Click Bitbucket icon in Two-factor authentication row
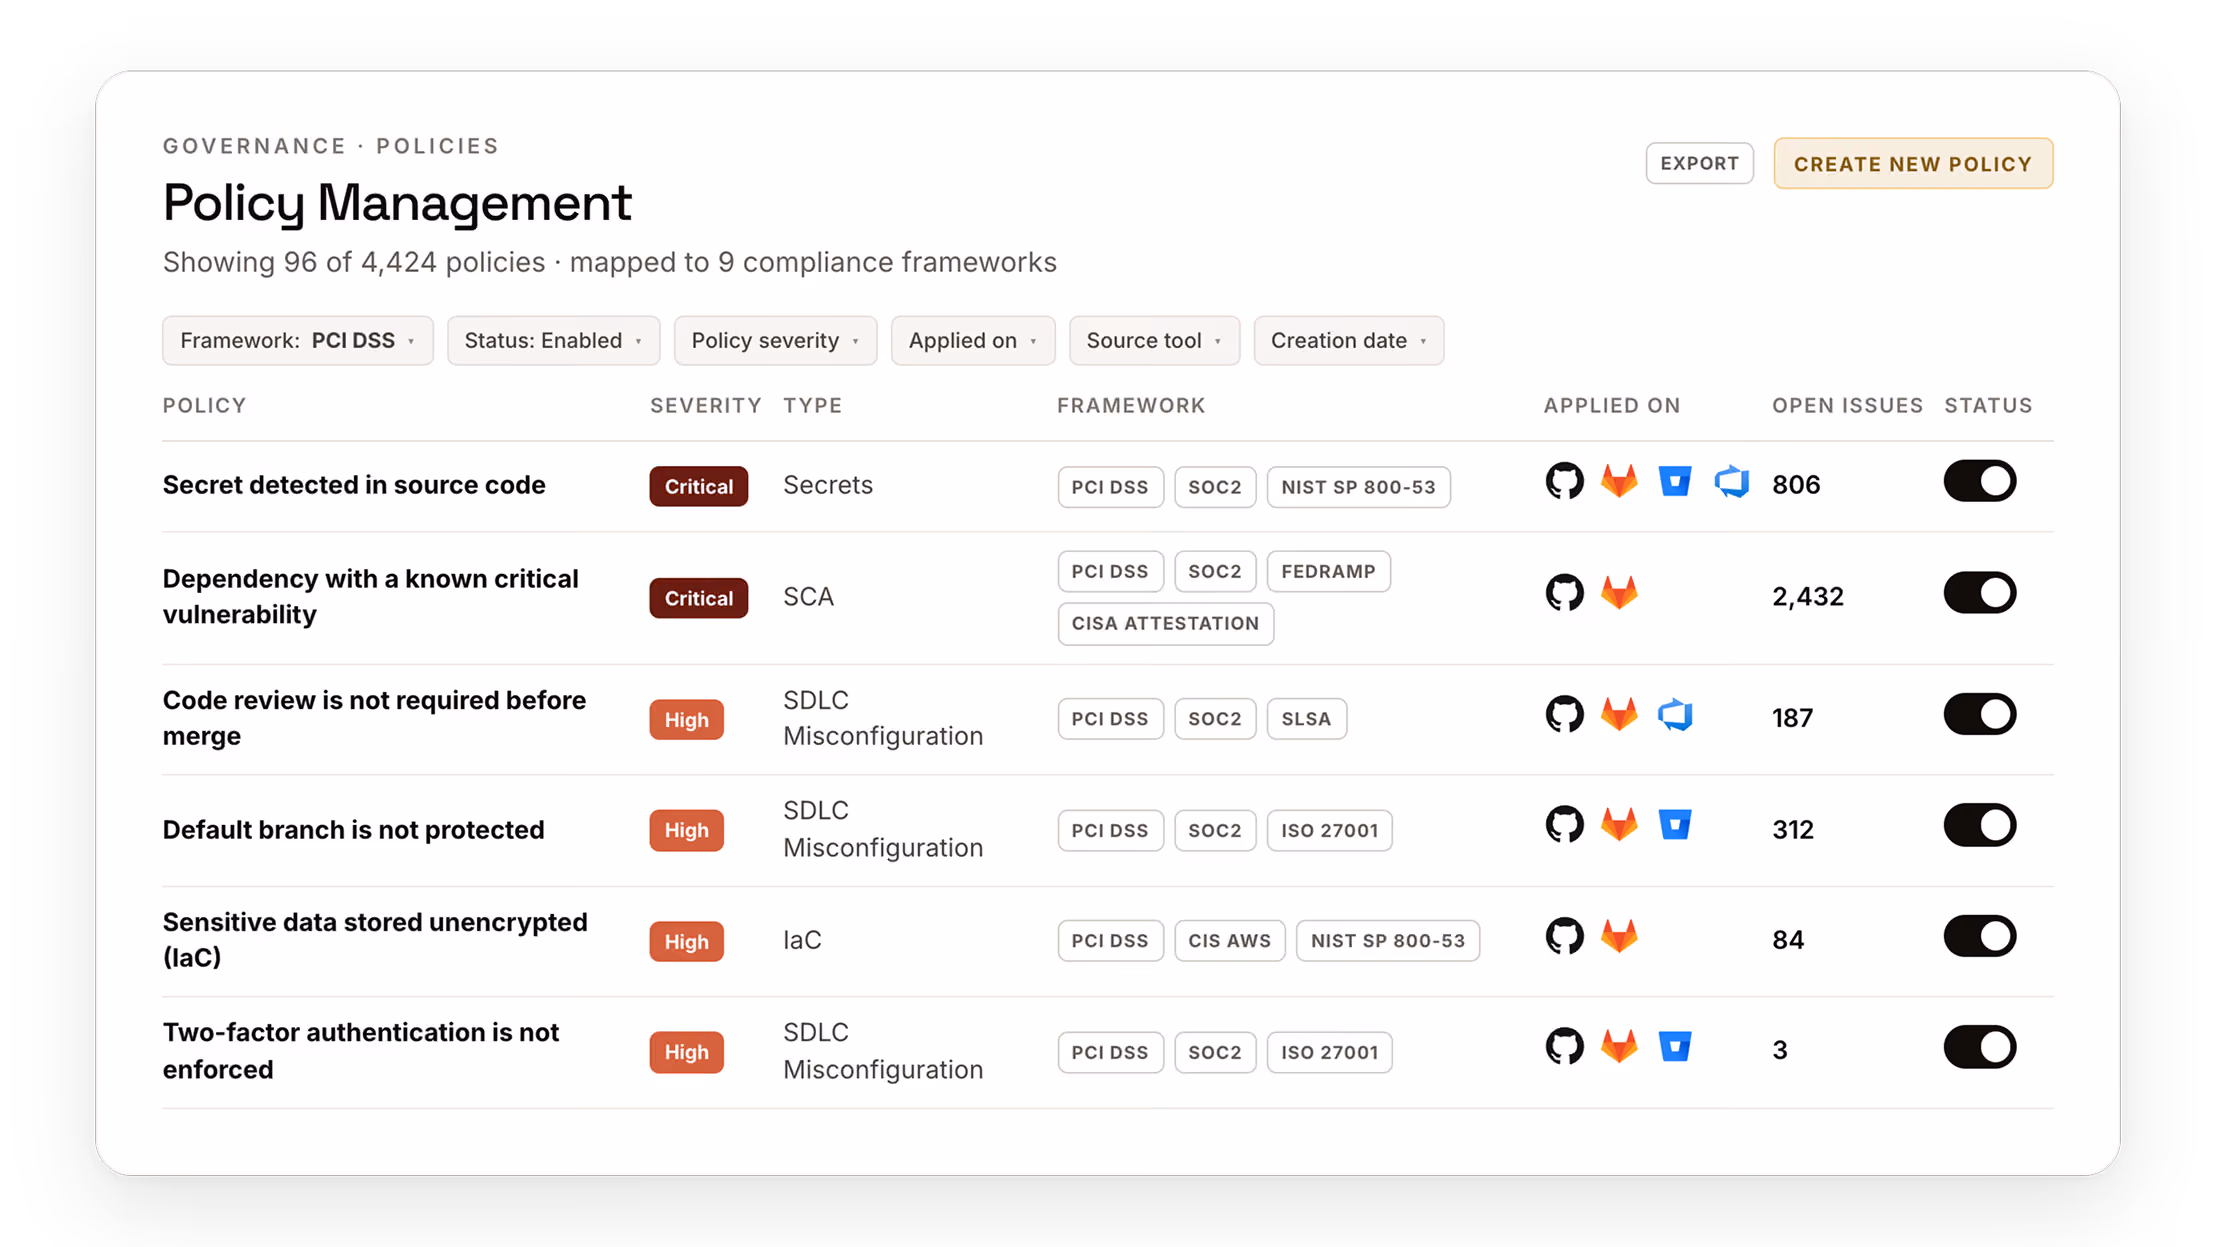 tap(1675, 1047)
